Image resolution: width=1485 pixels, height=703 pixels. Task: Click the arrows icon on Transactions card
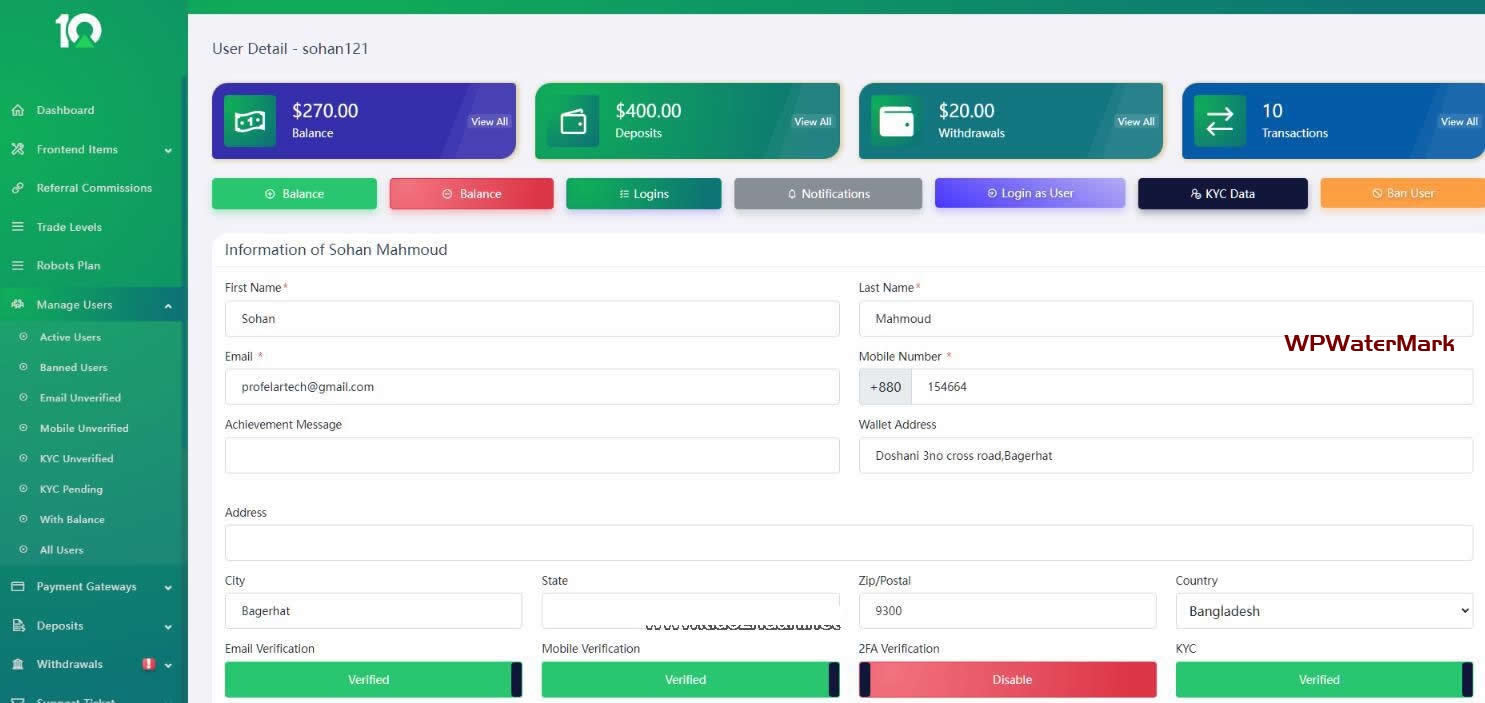click(1219, 121)
